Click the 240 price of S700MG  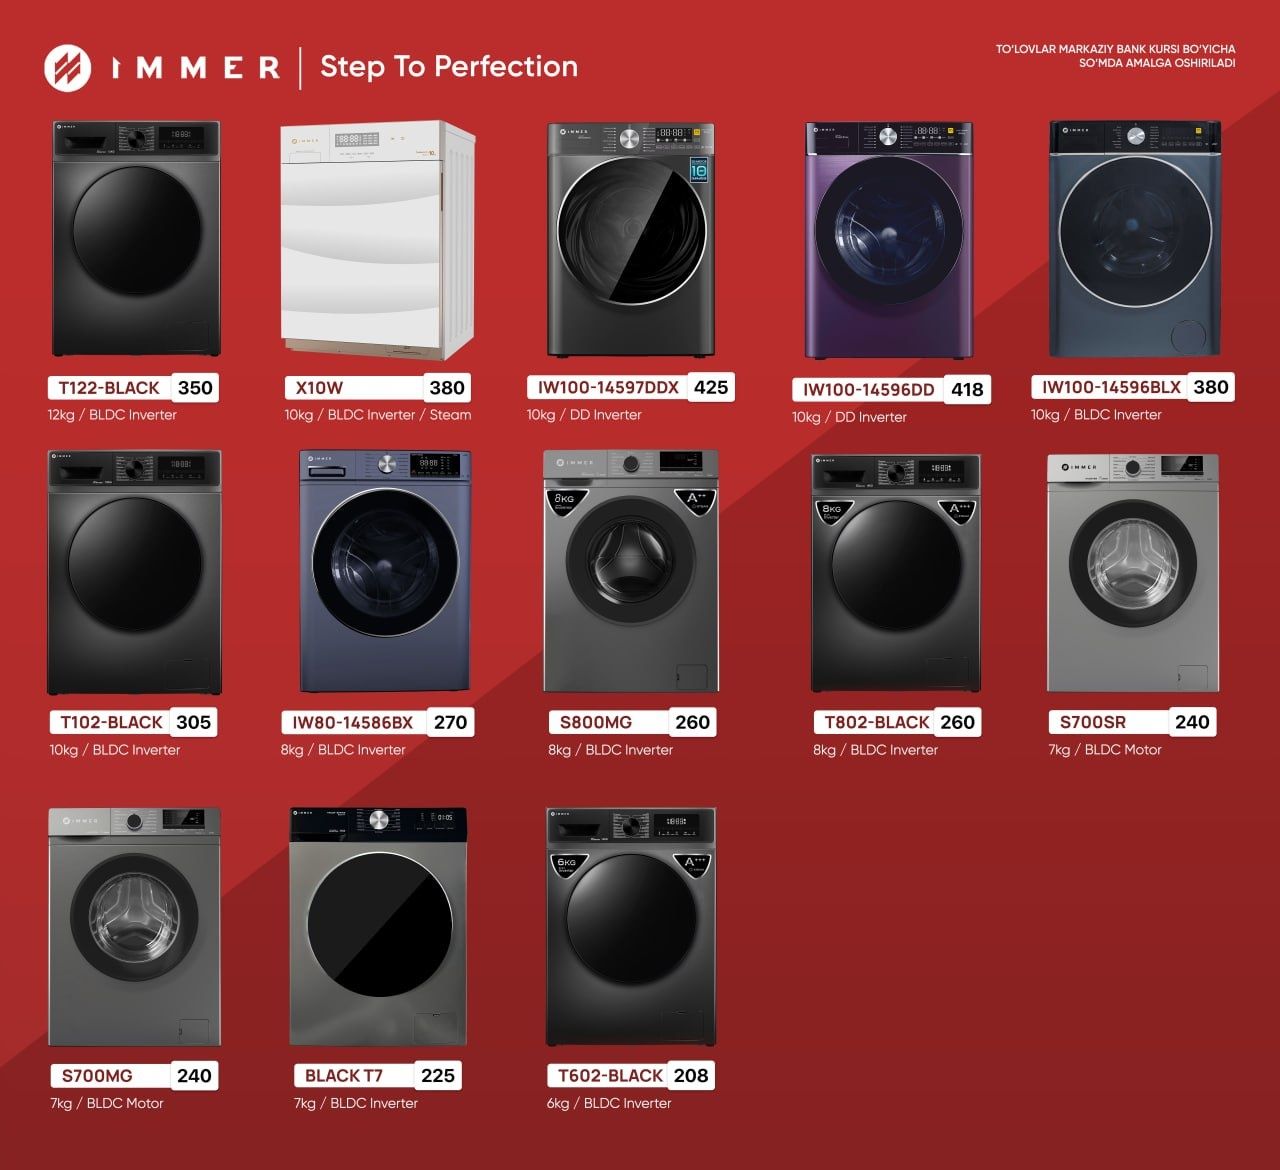coord(194,1076)
